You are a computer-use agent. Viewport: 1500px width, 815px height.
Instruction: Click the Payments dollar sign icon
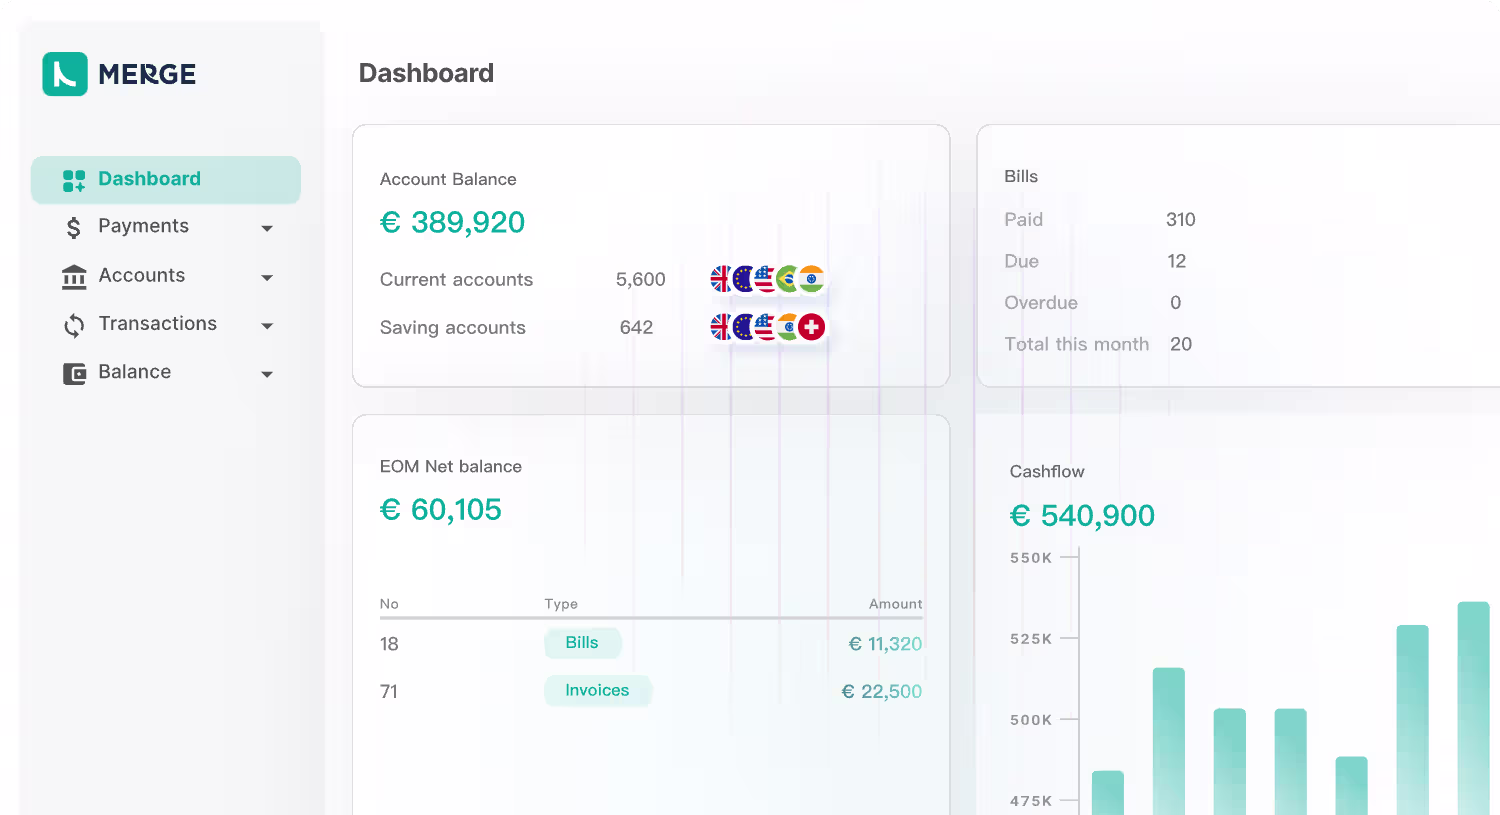click(74, 228)
